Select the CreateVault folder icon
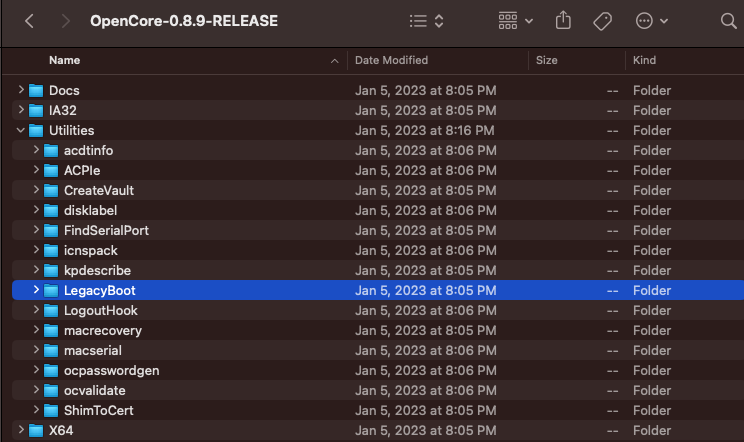The width and height of the screenshot is (744, 442). pos(51,191)
